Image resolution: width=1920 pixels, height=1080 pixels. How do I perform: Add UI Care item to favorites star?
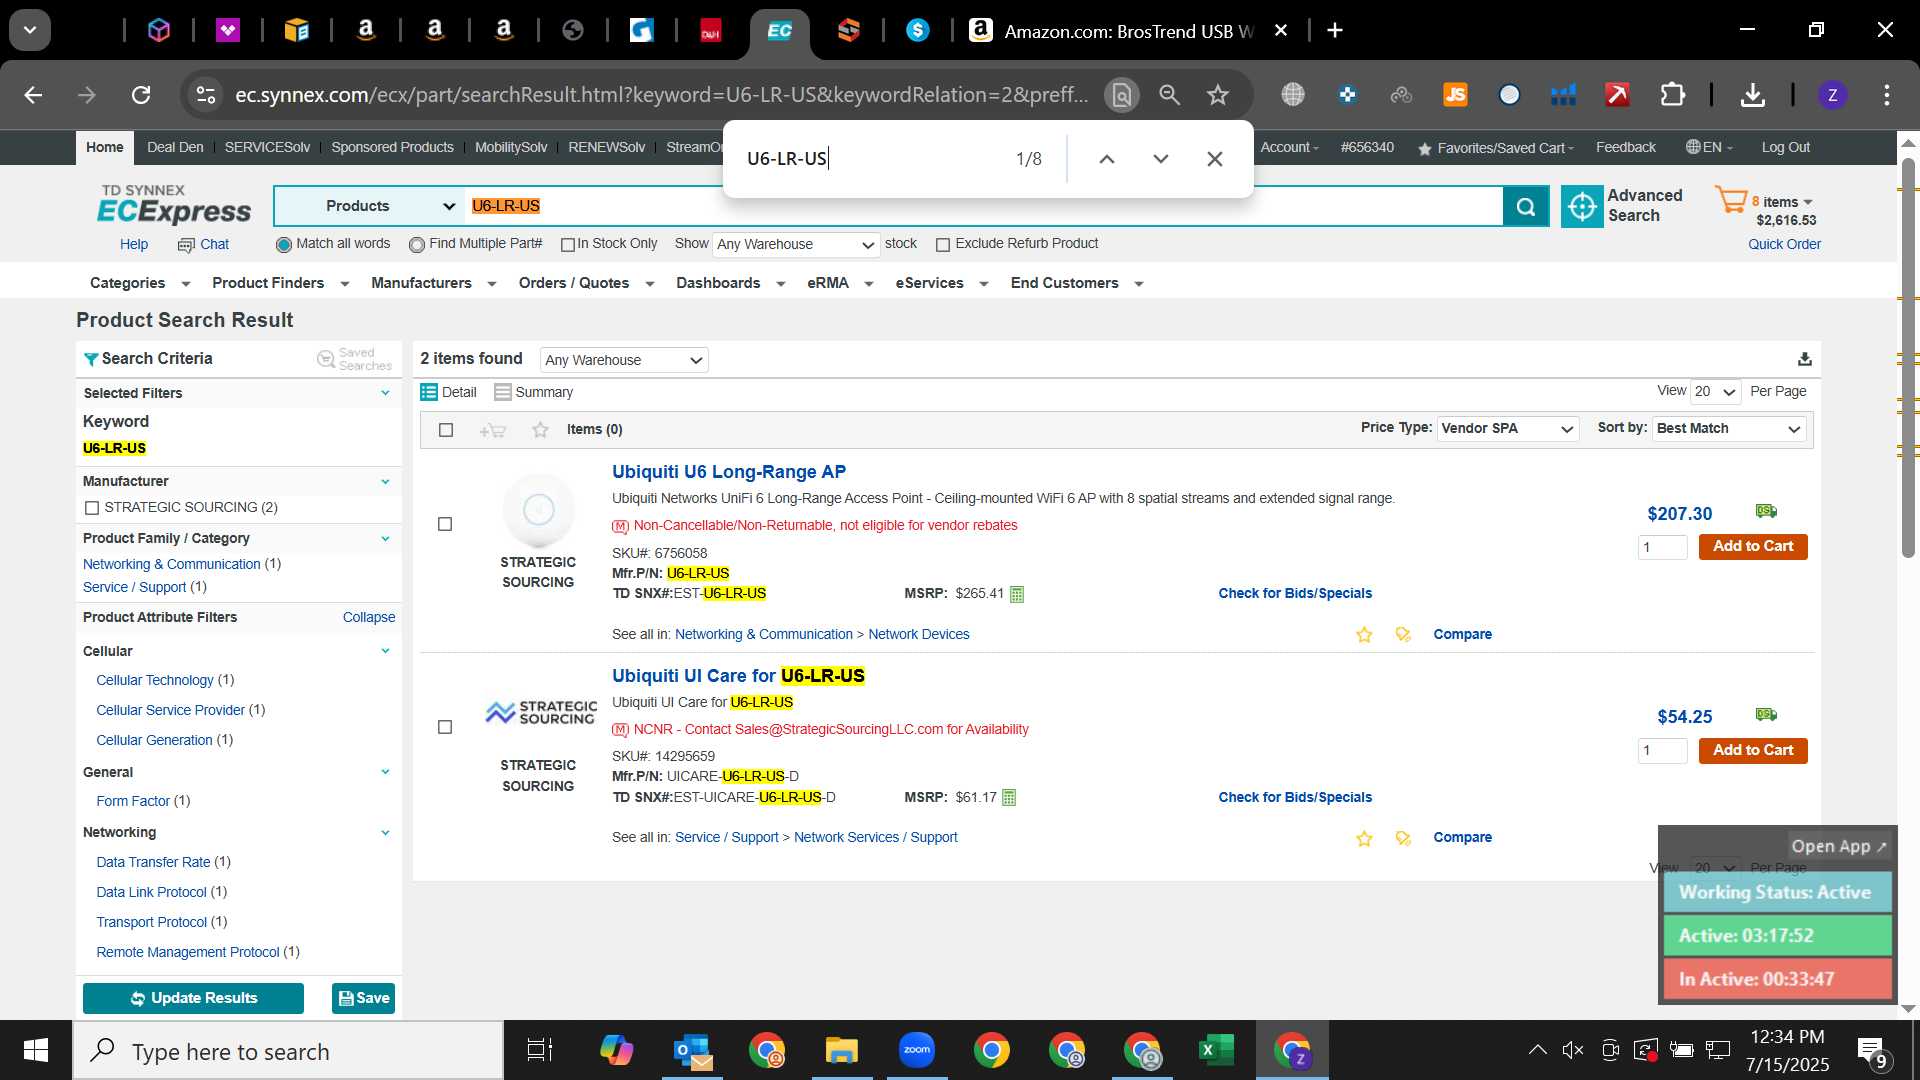(x=1364, y=838)
